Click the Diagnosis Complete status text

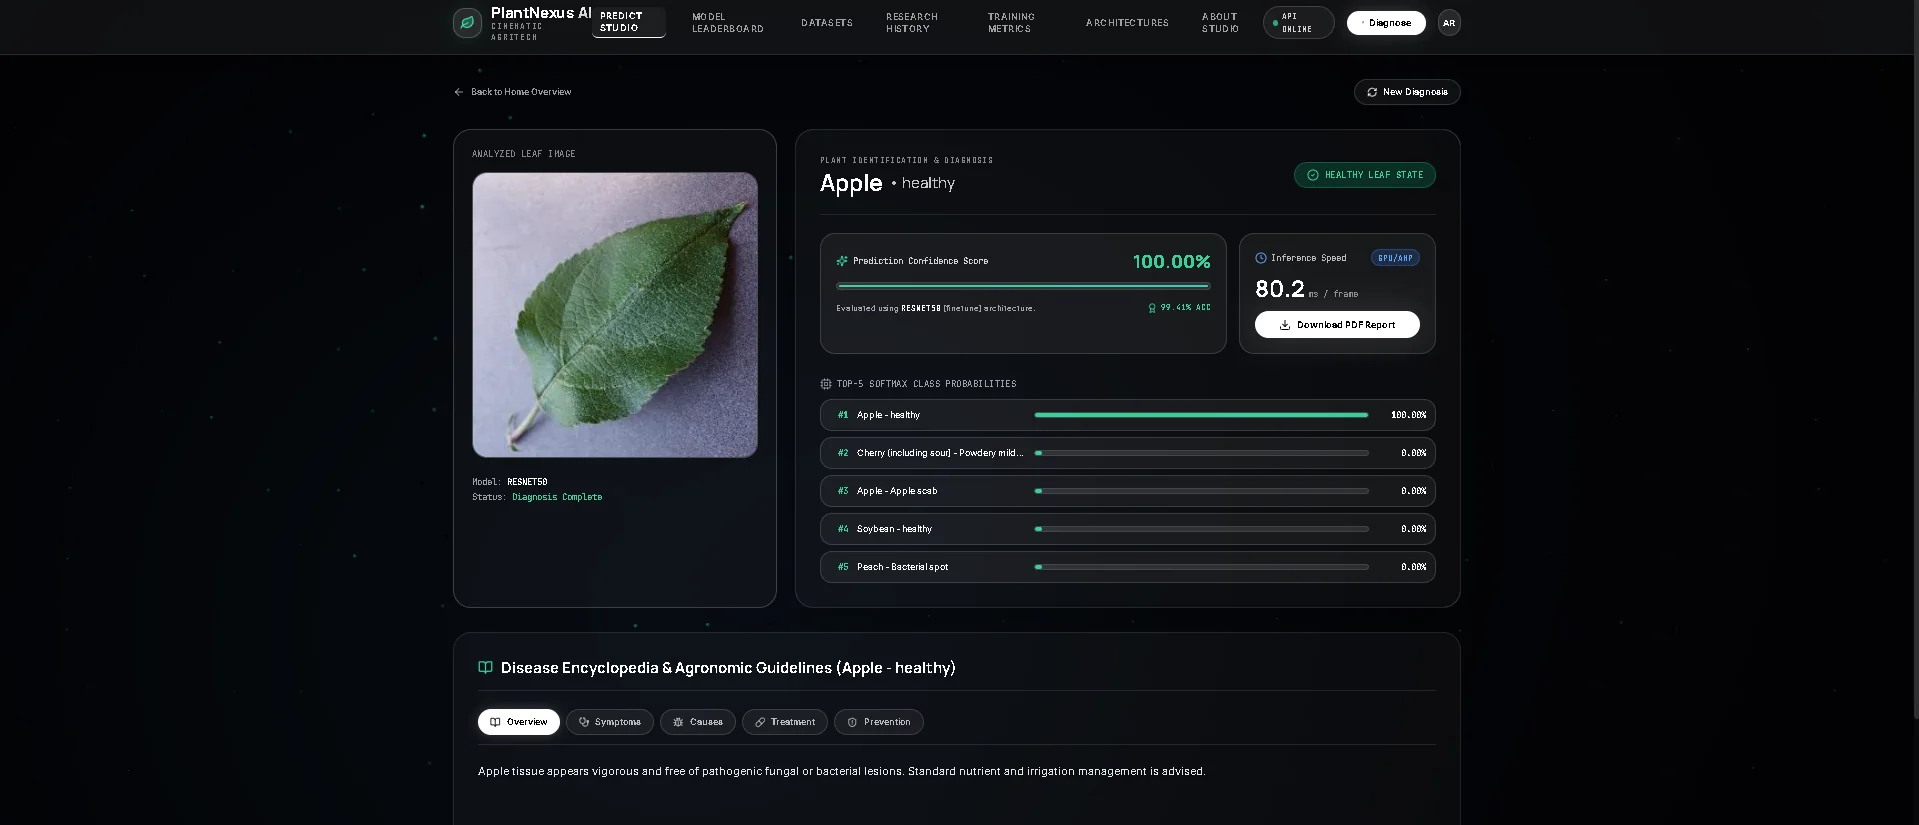coord(557,497)
